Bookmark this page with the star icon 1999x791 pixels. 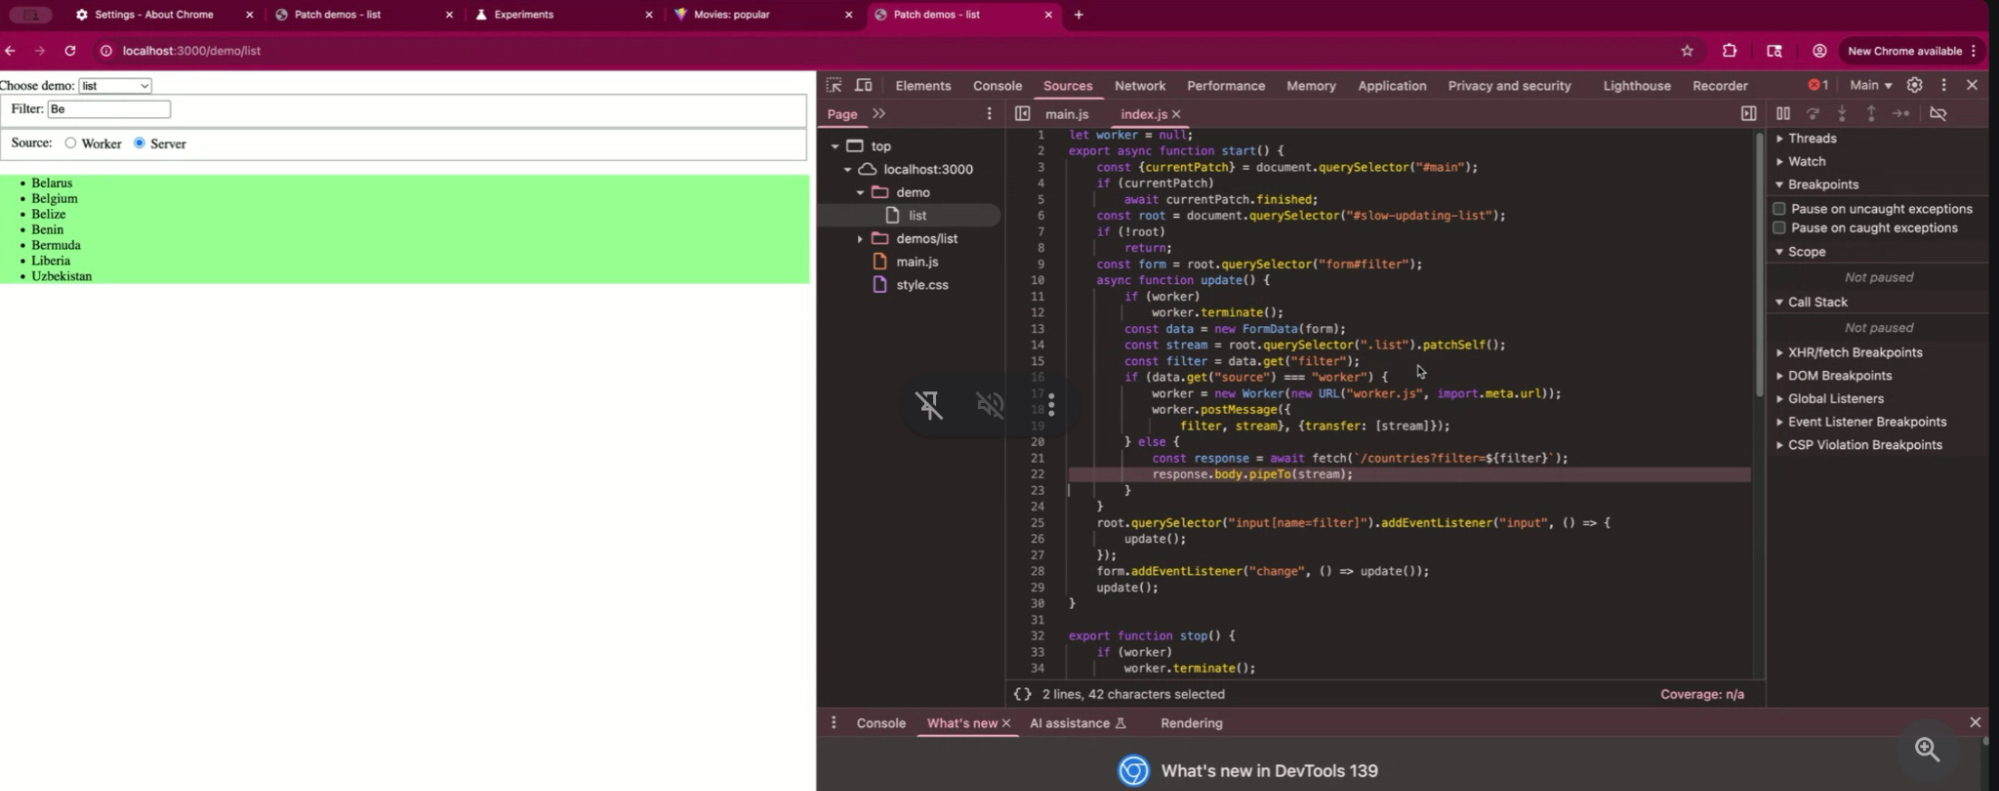tap(1687, 51)
